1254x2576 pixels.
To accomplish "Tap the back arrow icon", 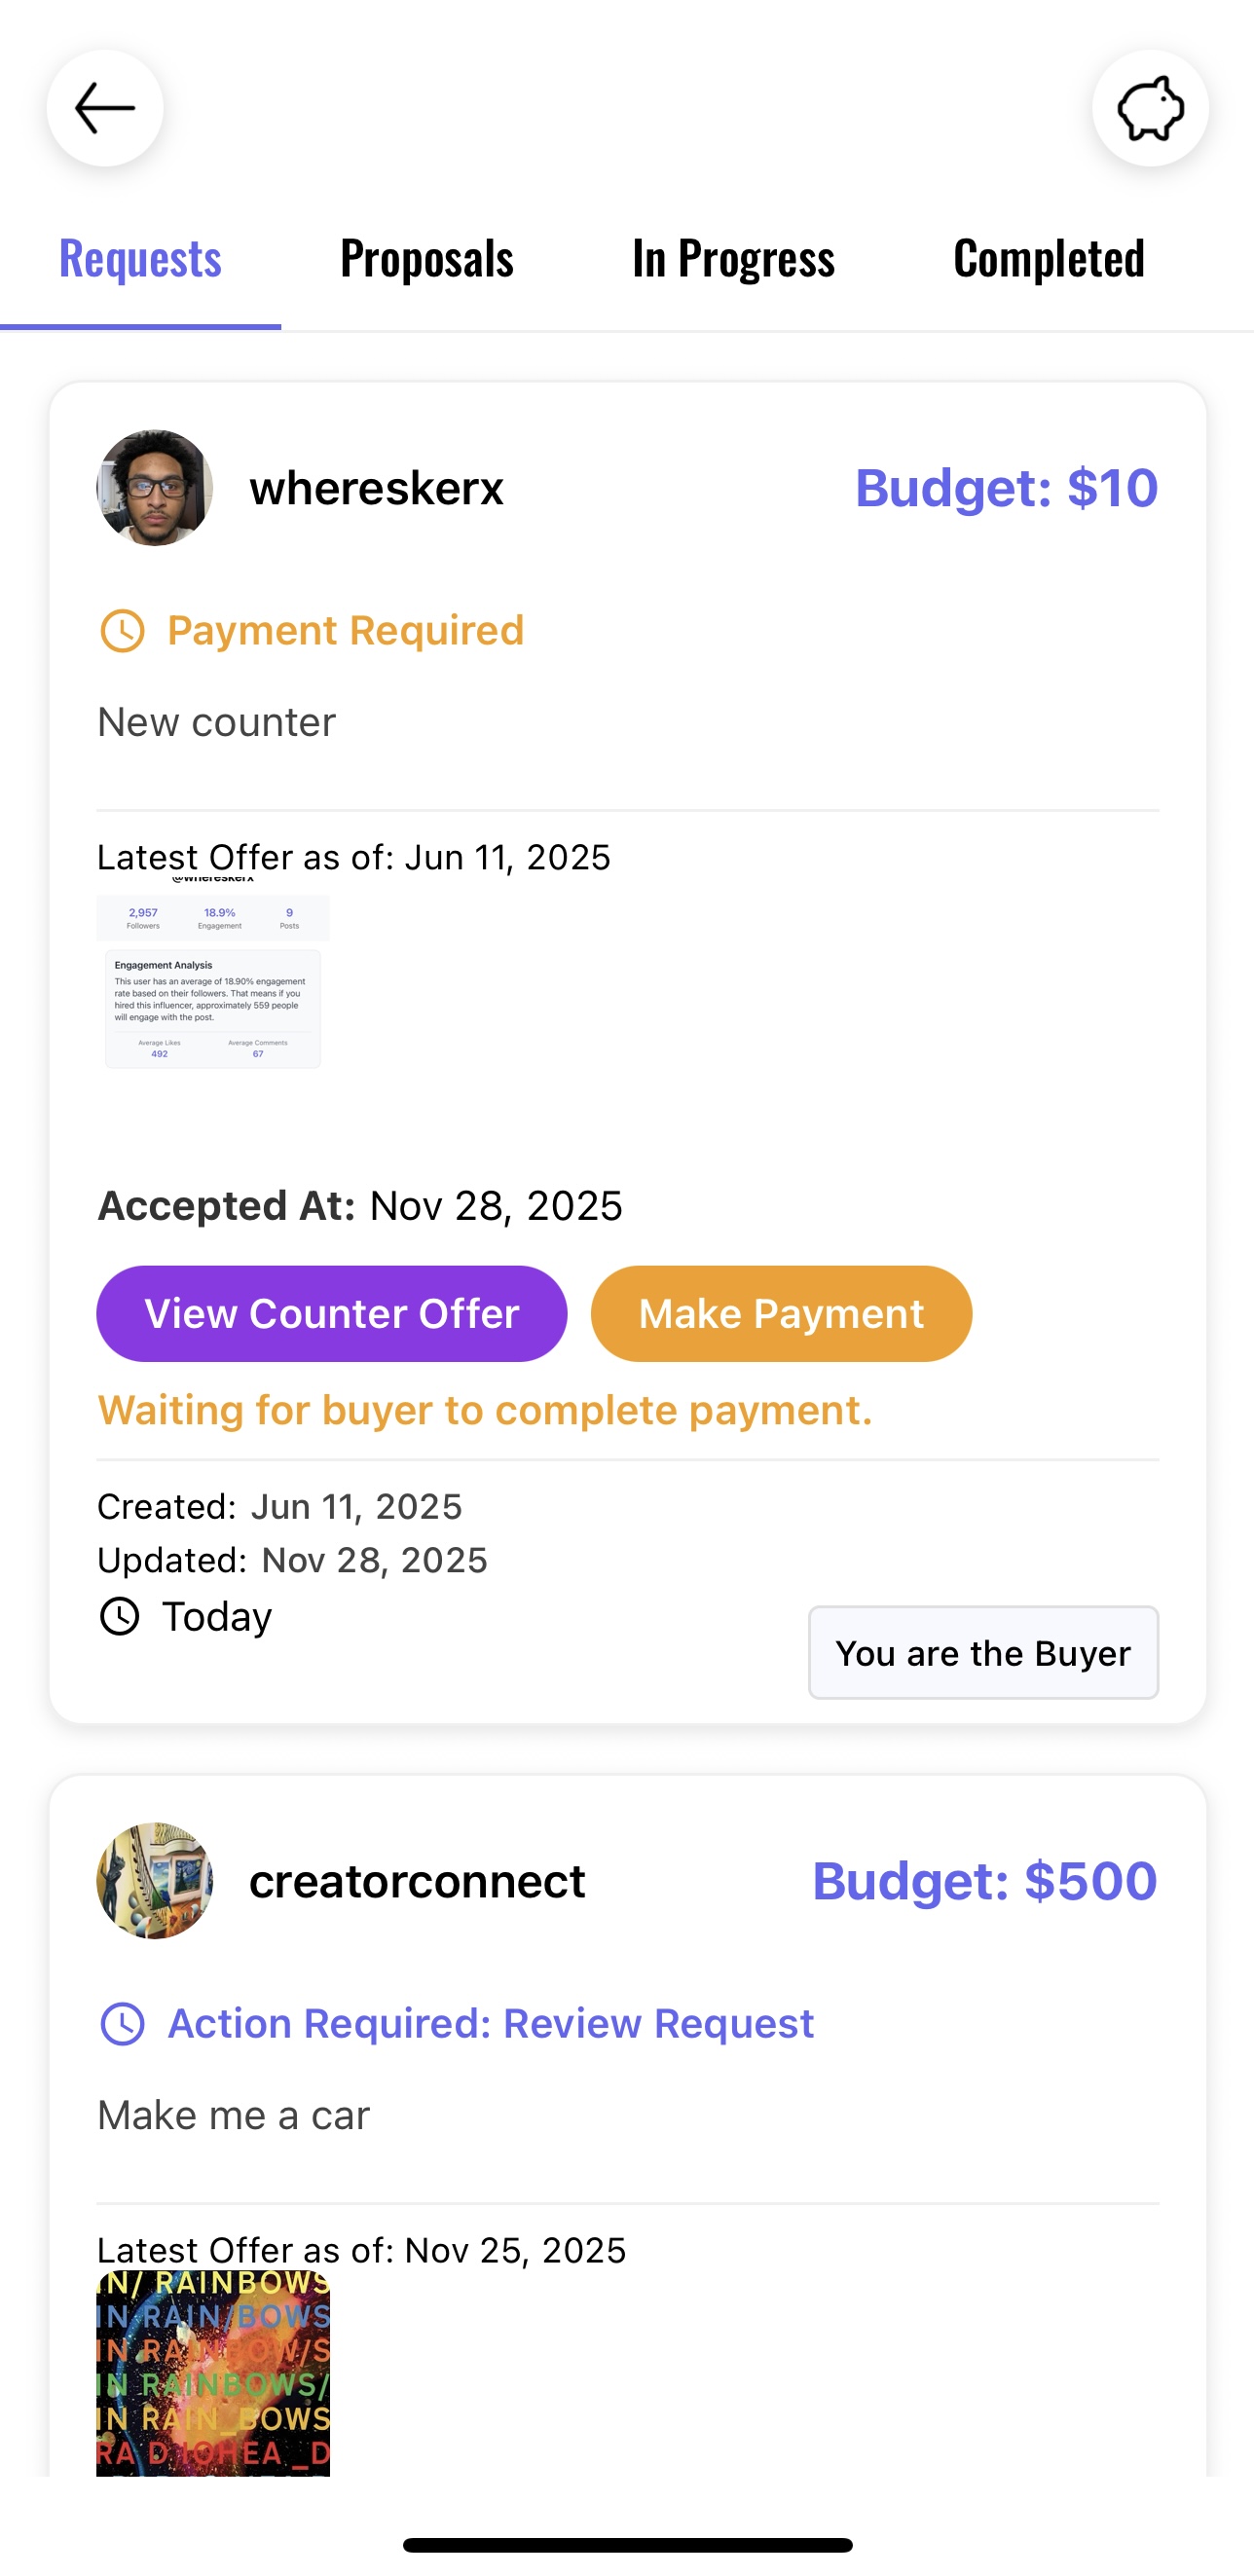I will tap(105, 108).
